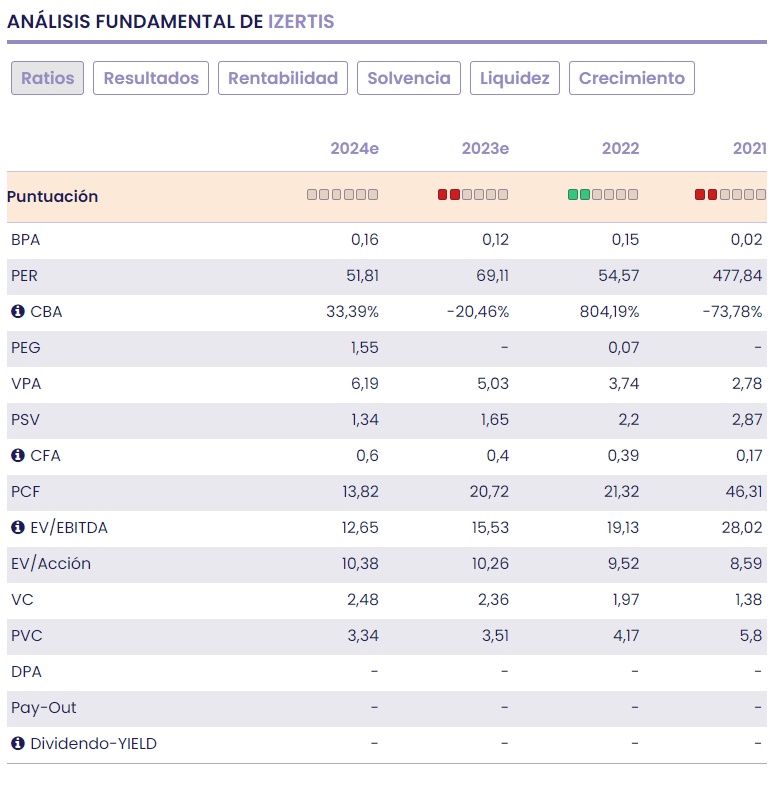Screen dimensions: 782x787
Task: Click the Puntuación row label
Action: click(x=52, y=197)
